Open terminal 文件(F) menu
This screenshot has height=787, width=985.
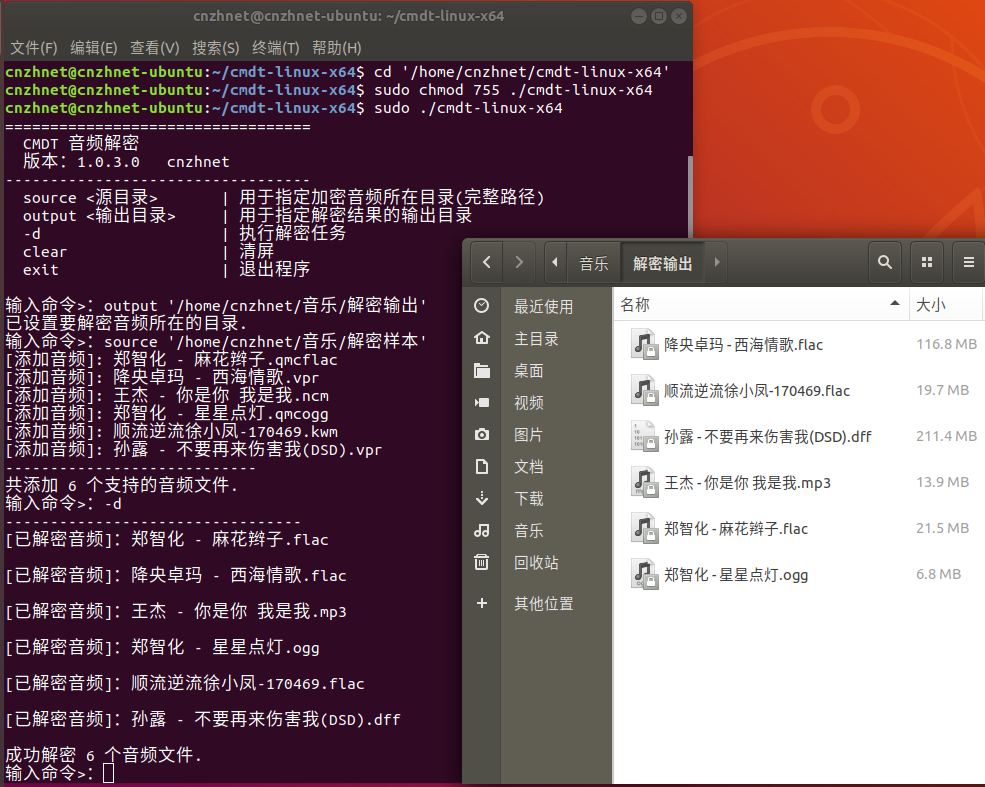(x=34, y=48)
